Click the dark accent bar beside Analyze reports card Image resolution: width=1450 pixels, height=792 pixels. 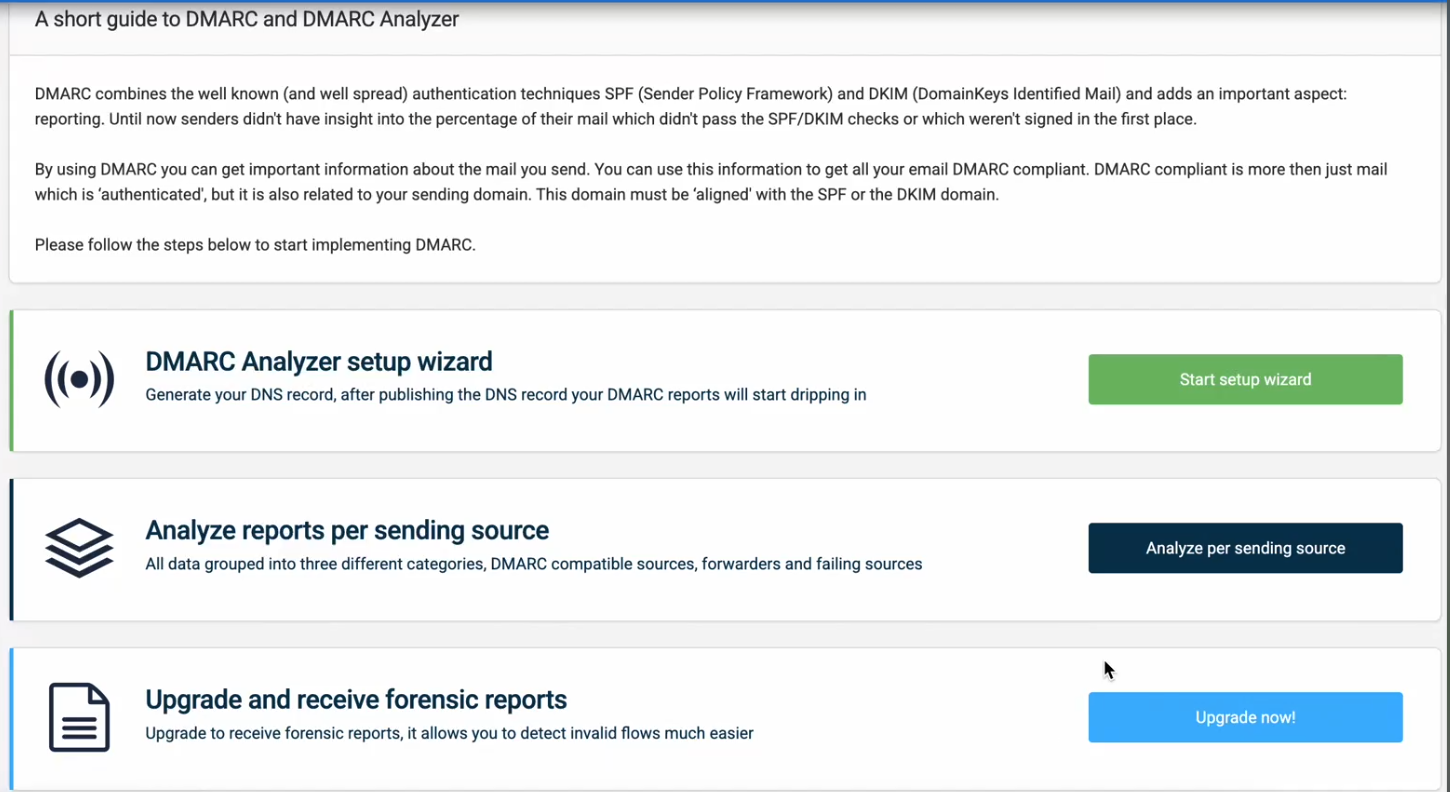coord(12,548)
